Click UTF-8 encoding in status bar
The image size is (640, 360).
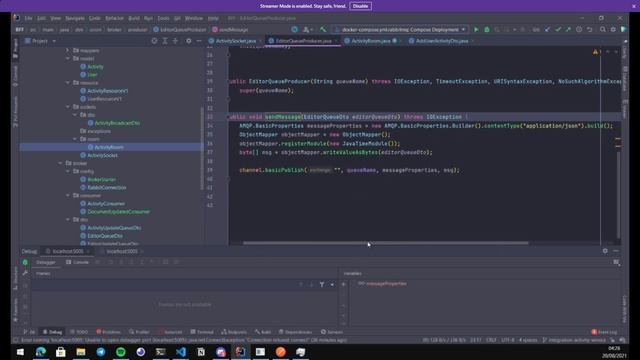[507, 340]
